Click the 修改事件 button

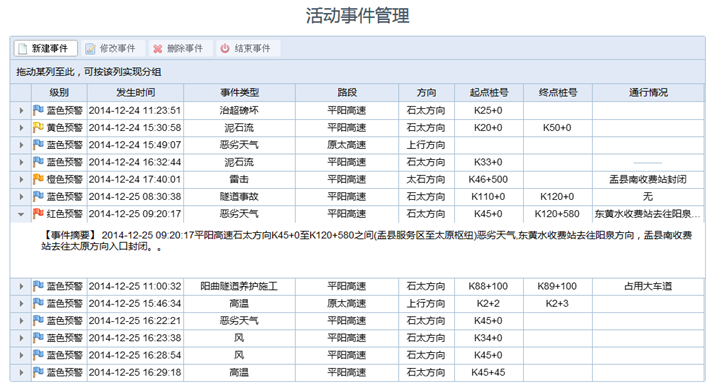coord(113,48)
